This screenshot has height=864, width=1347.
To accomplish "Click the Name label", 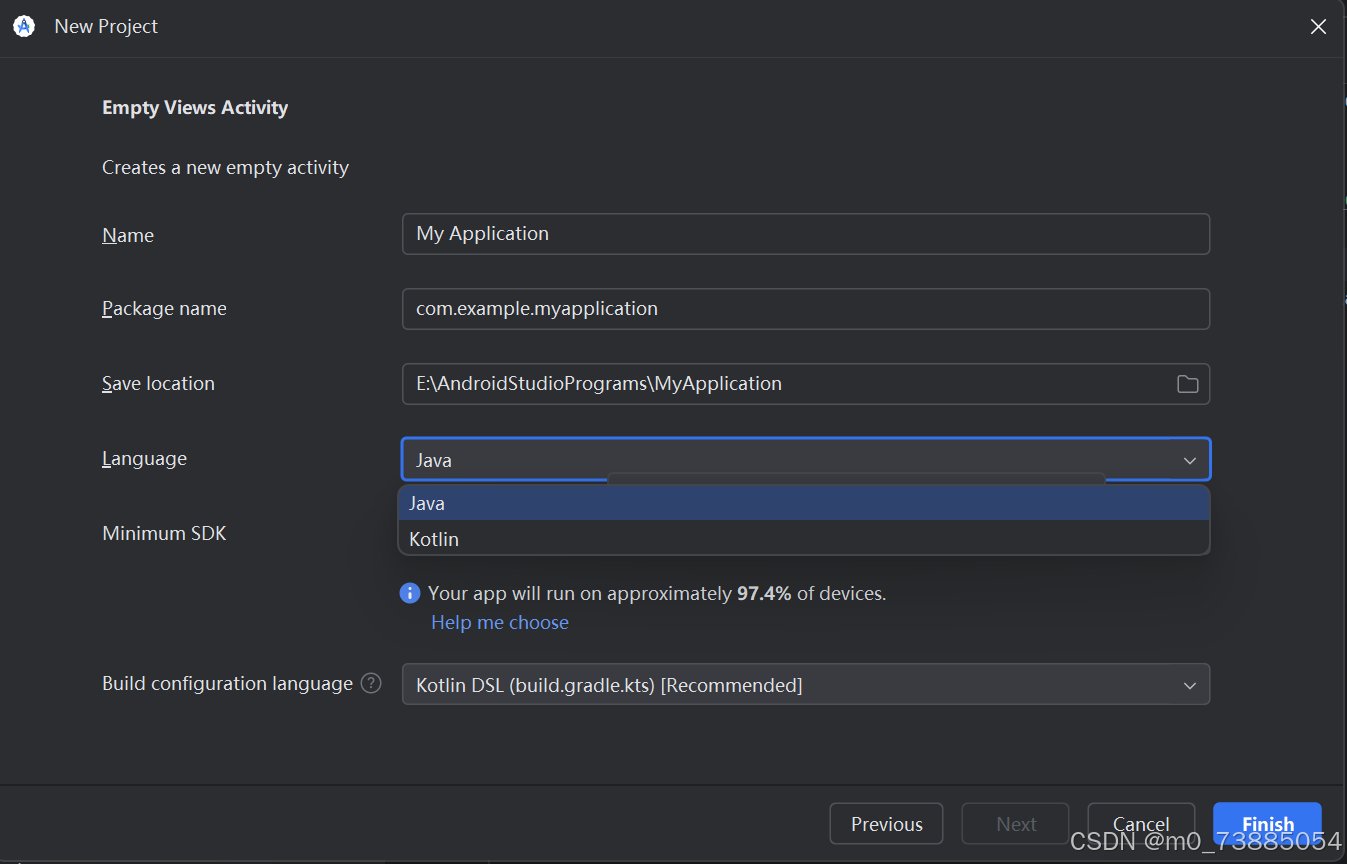I will [128, 235].
